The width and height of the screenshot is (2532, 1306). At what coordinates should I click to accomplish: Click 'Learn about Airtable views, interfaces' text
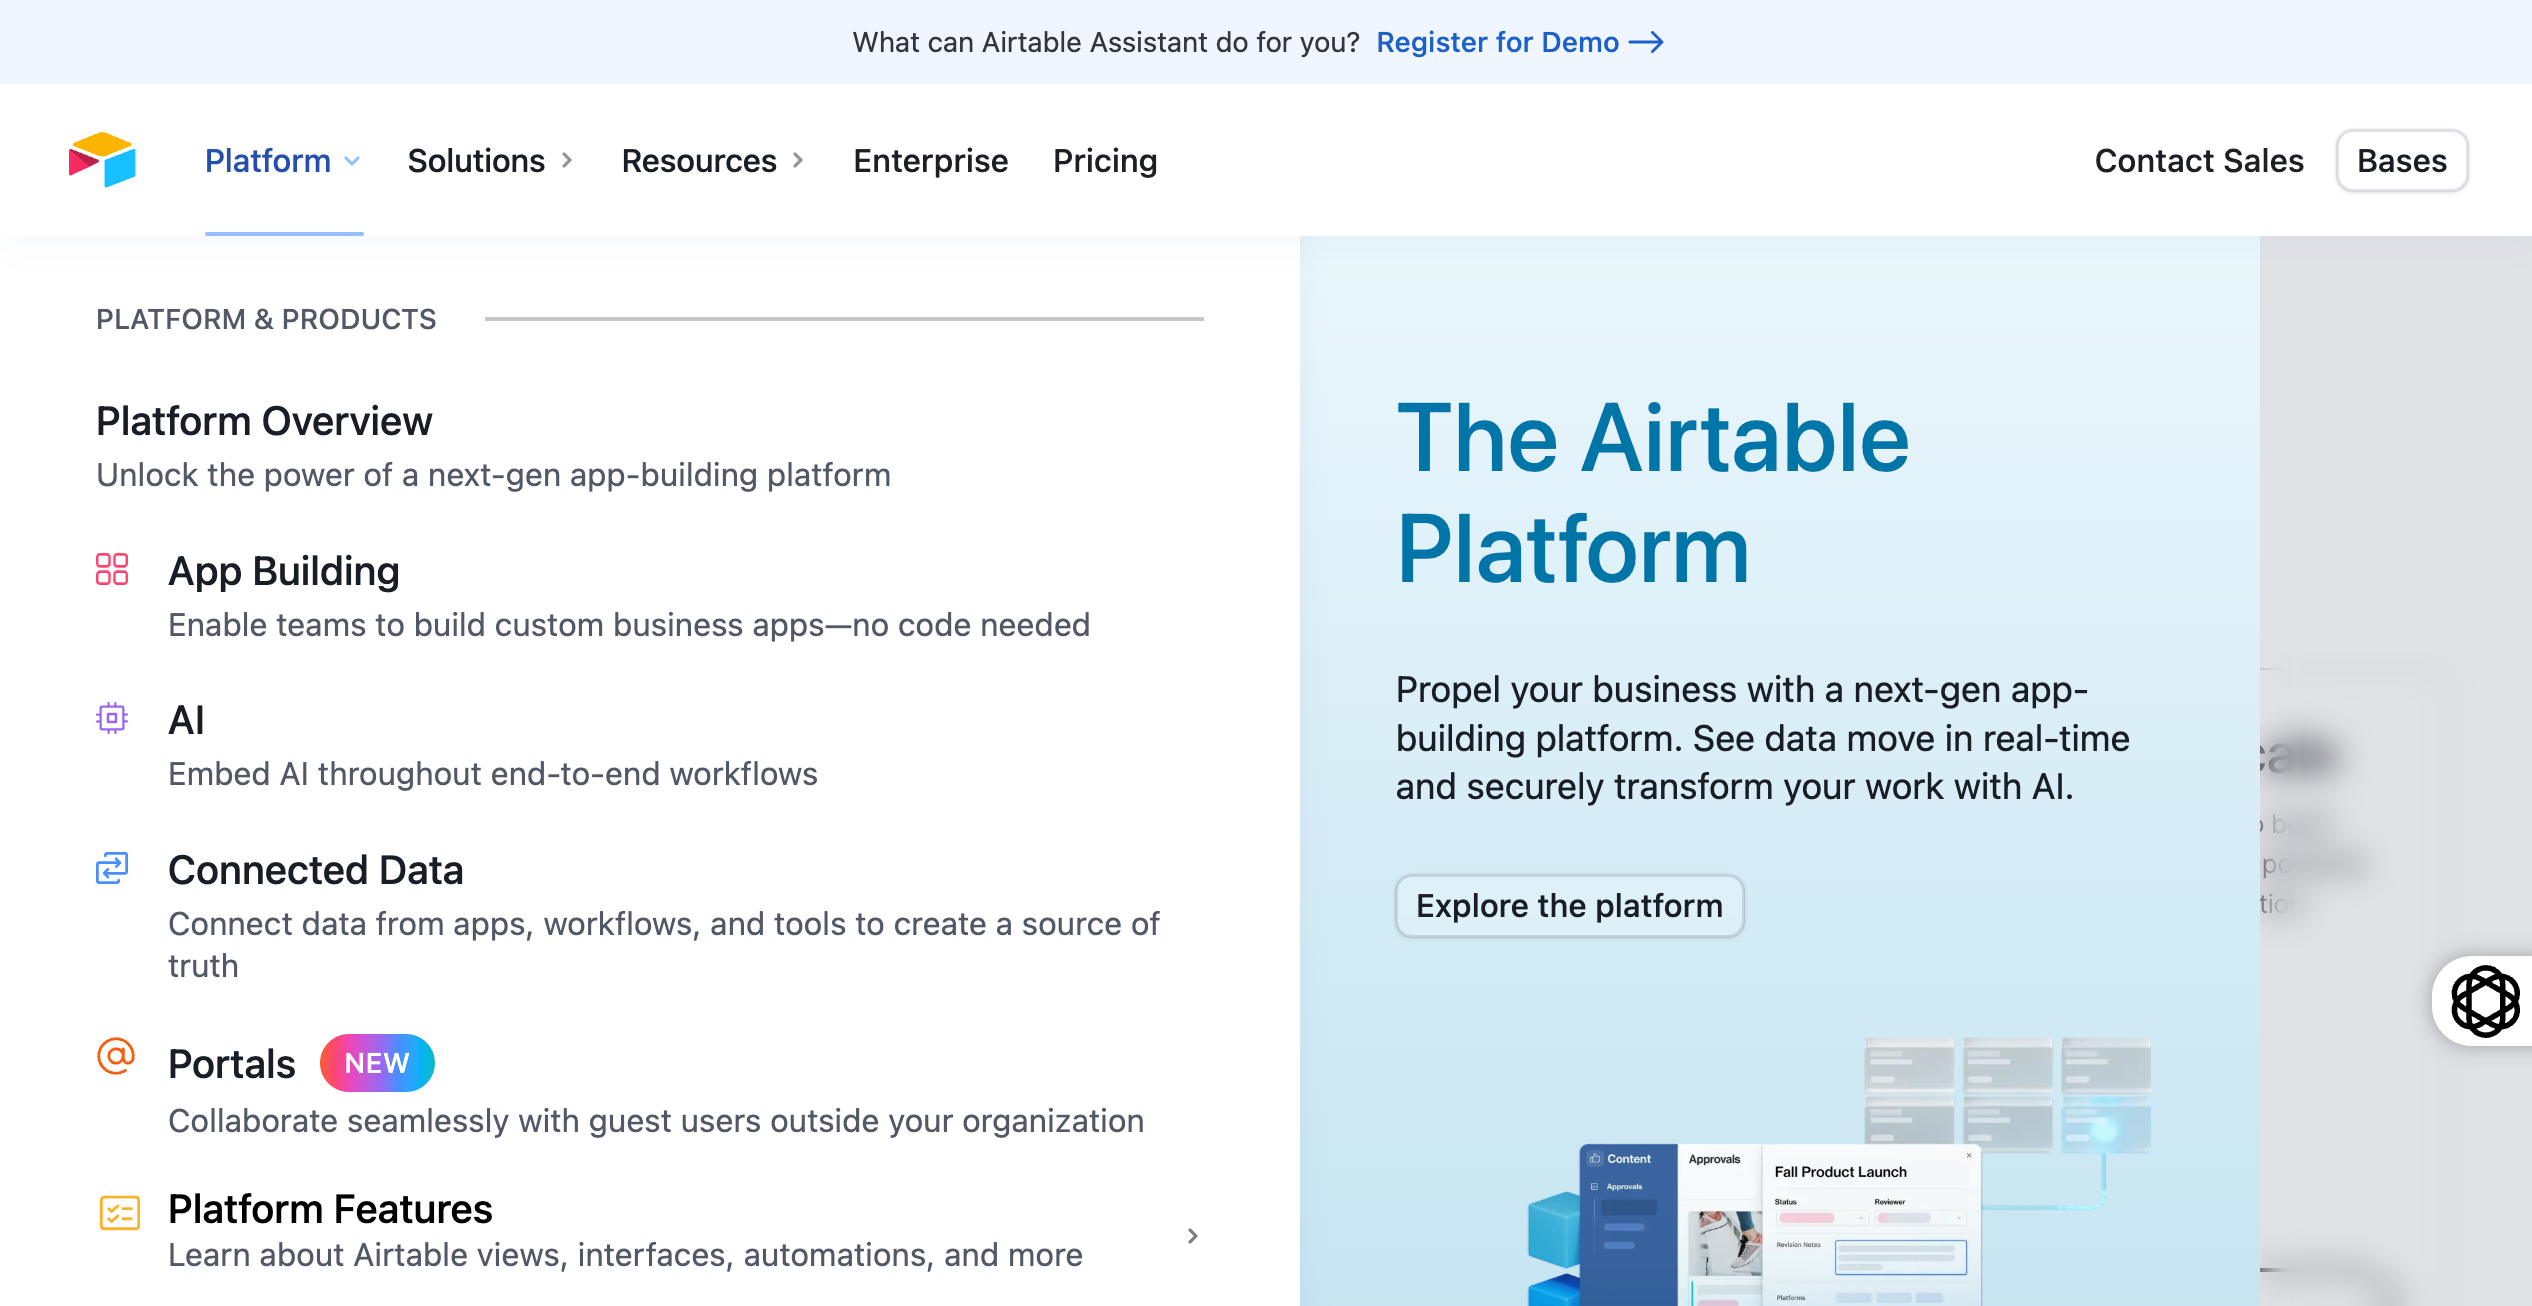click(626, 1255)
